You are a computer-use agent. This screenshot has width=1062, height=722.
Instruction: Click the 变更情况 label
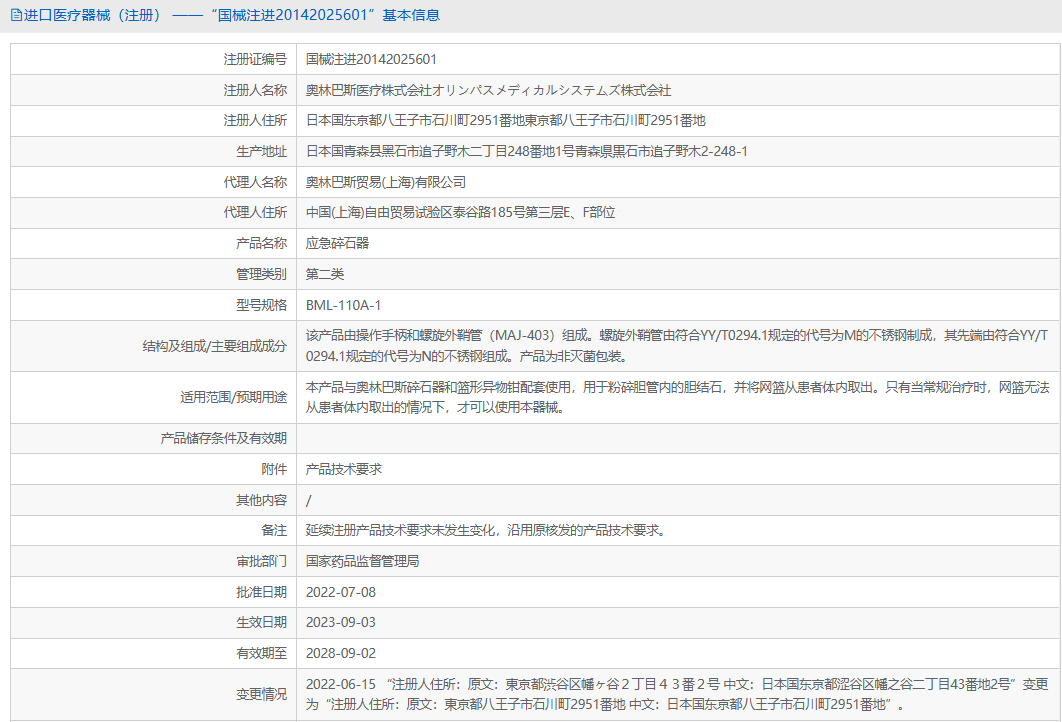[261, 694]
